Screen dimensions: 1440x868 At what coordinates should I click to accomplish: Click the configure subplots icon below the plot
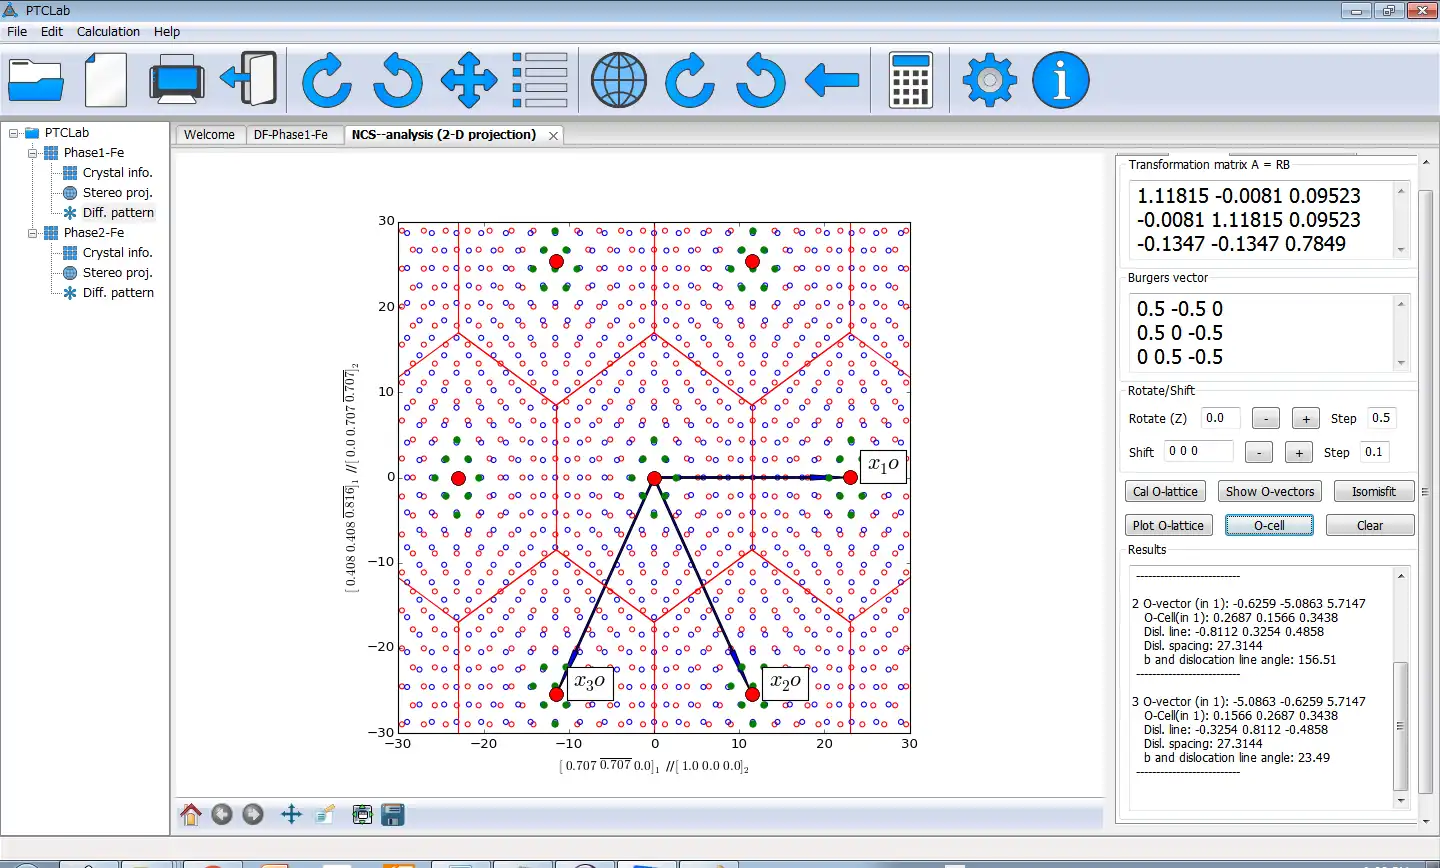pyautogui.click(x=362, y=815)
